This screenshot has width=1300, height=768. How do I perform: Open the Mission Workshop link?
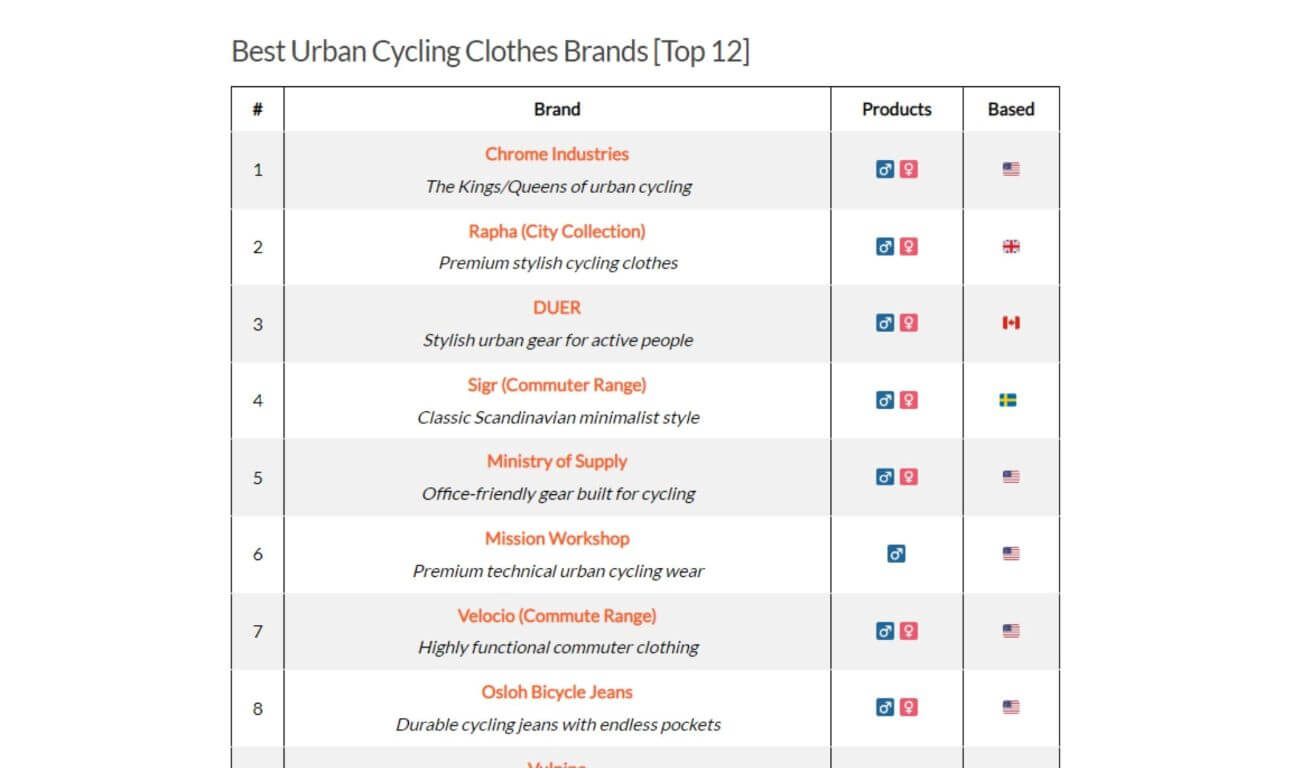[557, 538]
